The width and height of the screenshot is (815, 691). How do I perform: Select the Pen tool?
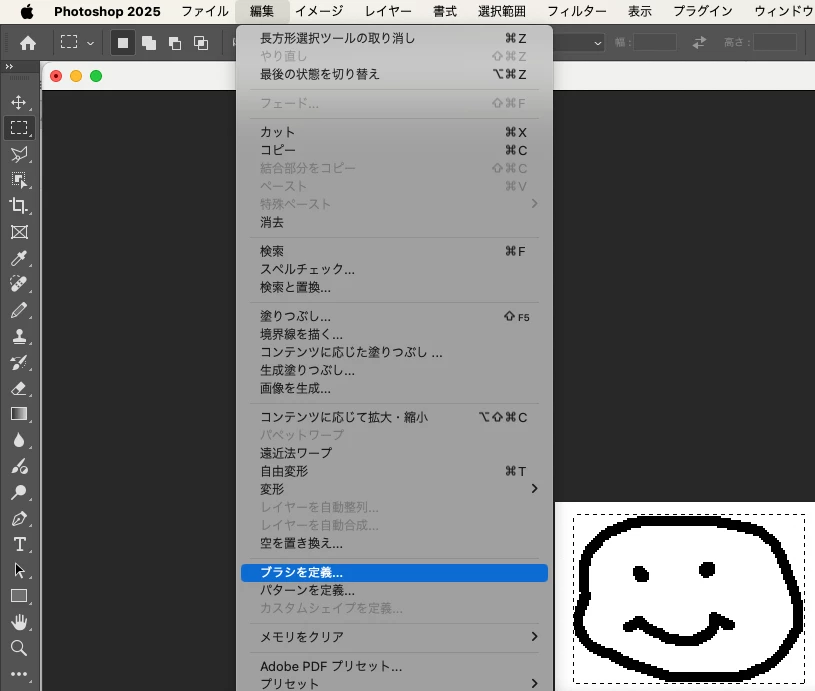[x=19, y=518]
